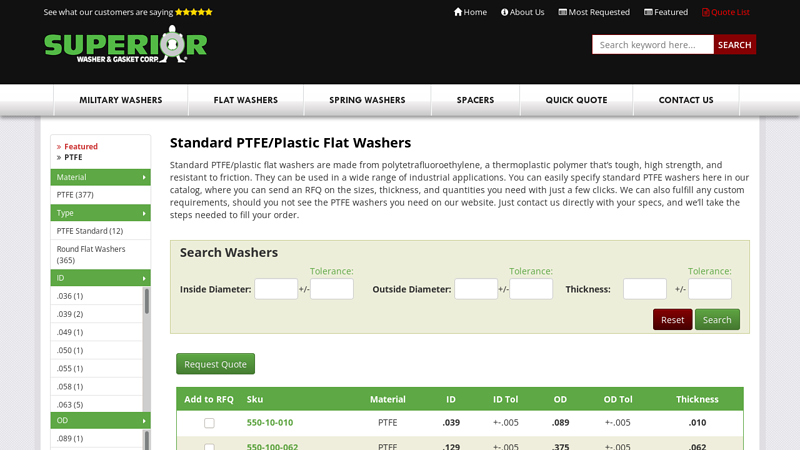Open the Flat Washers menu
This screenshot has width=800, height=450.
[245, 100]
